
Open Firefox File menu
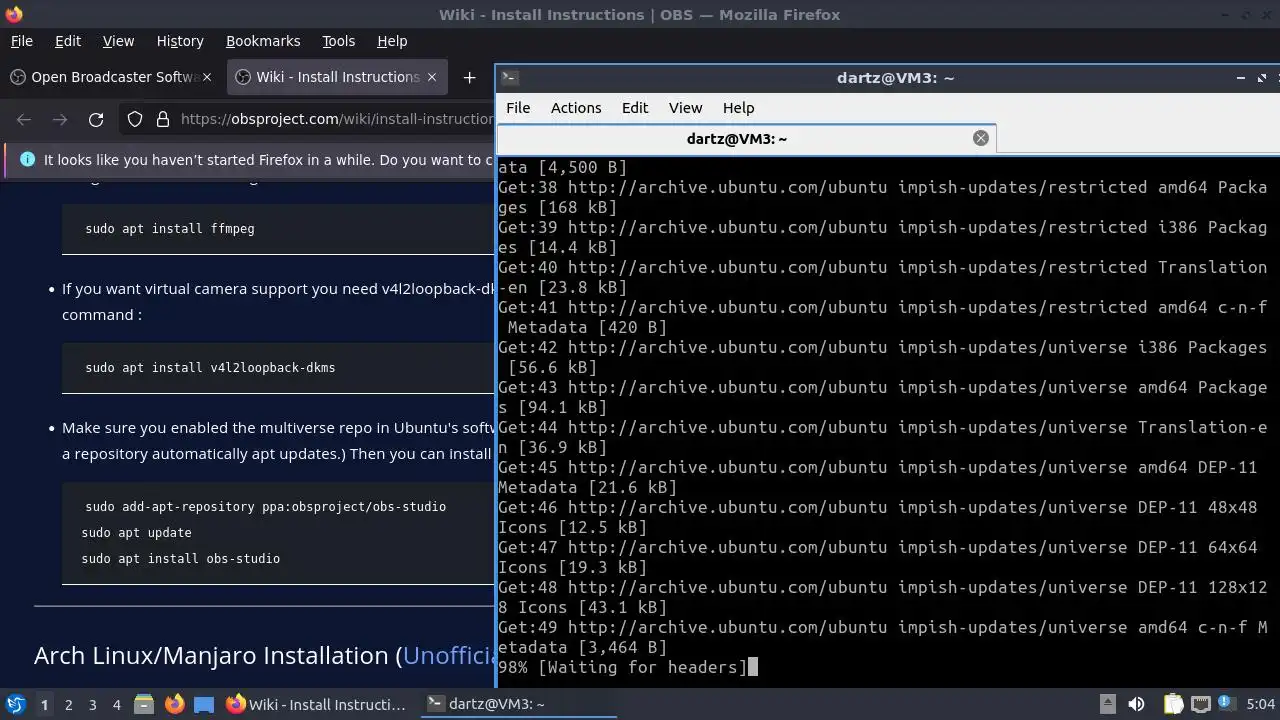21,41
